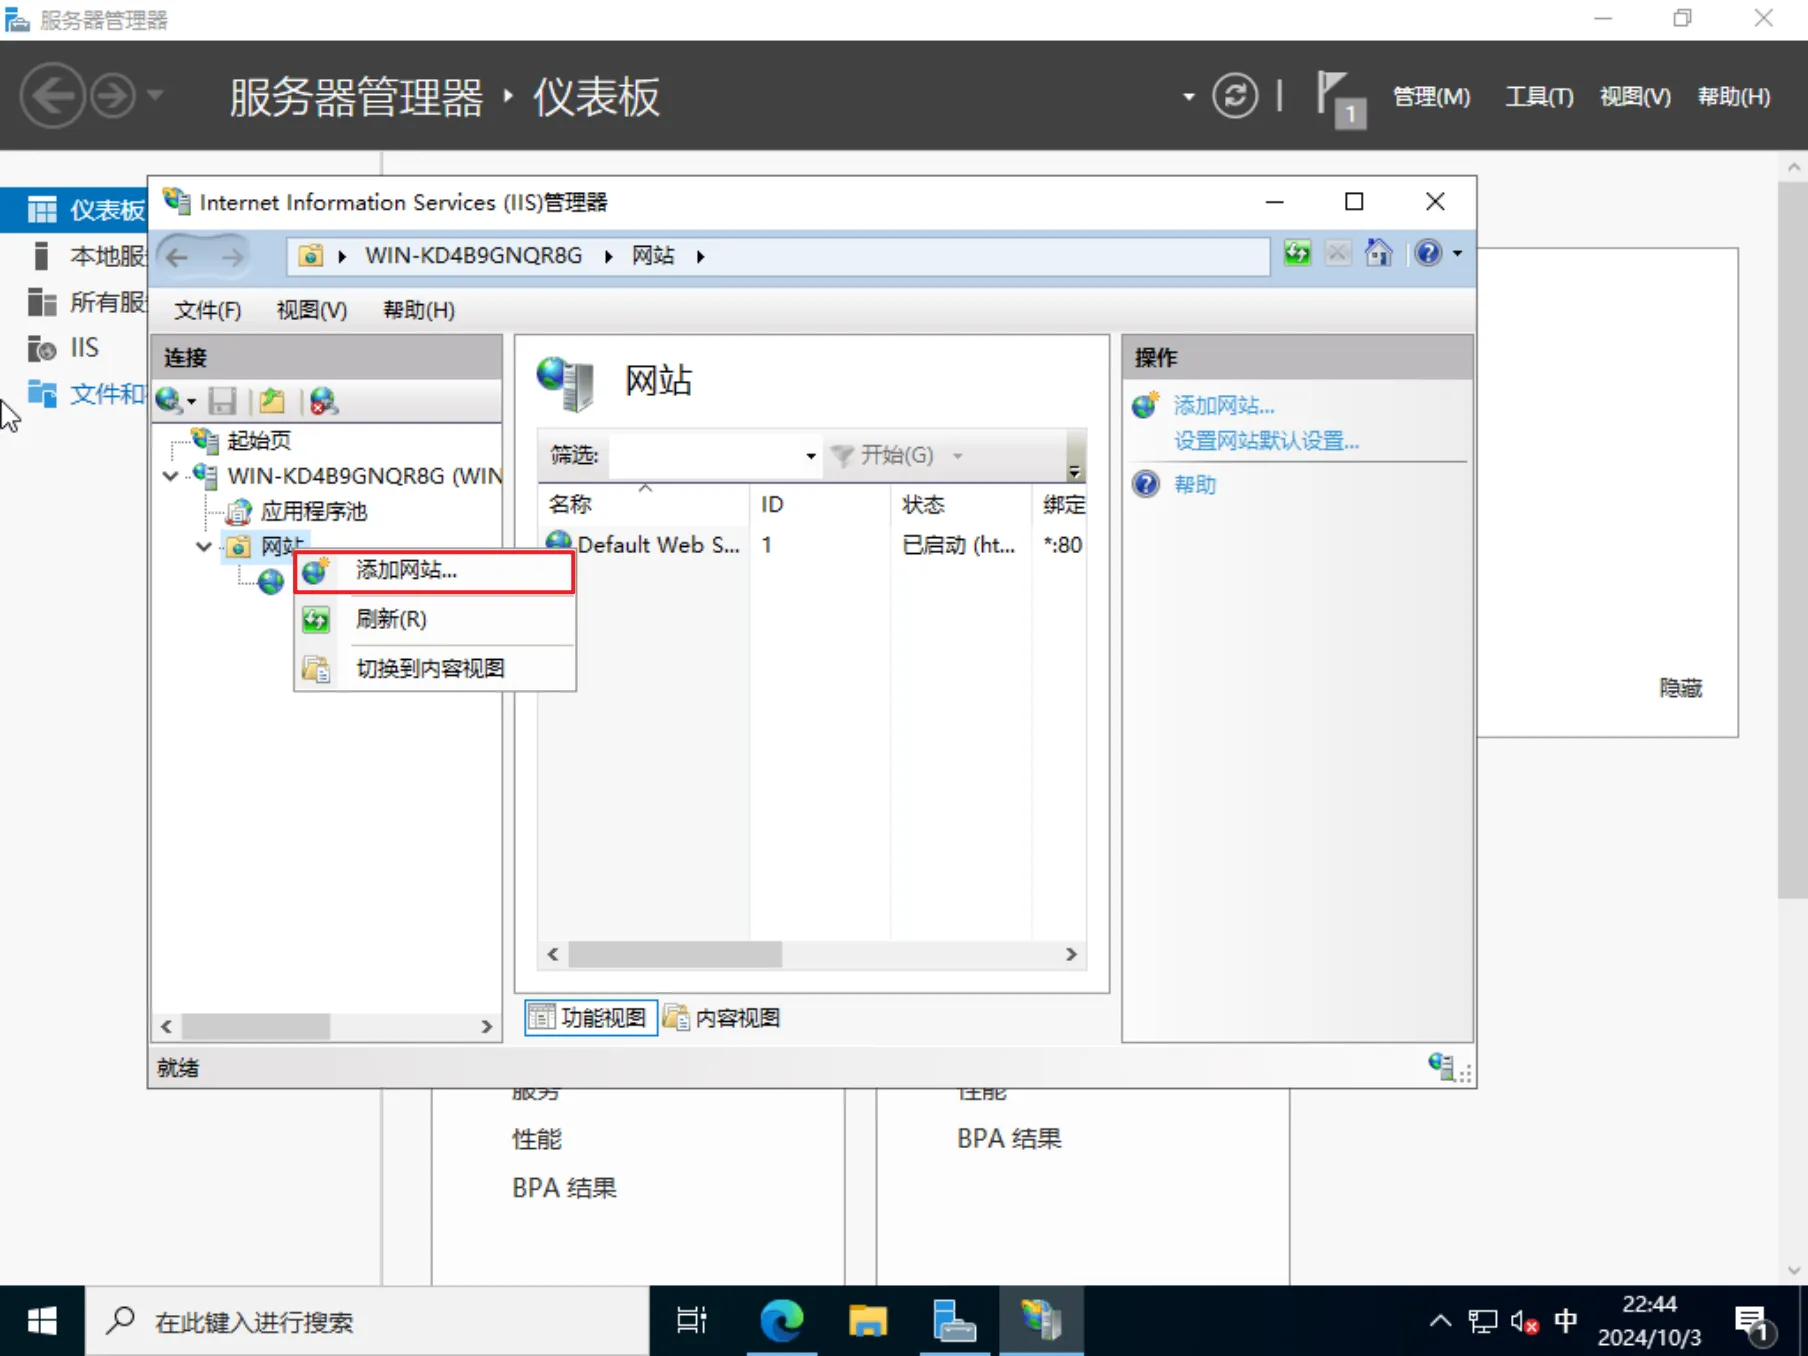Click the Task View taskbar icon
Viewport: 1808px width, 1356px height.
tap(692, 1321)
